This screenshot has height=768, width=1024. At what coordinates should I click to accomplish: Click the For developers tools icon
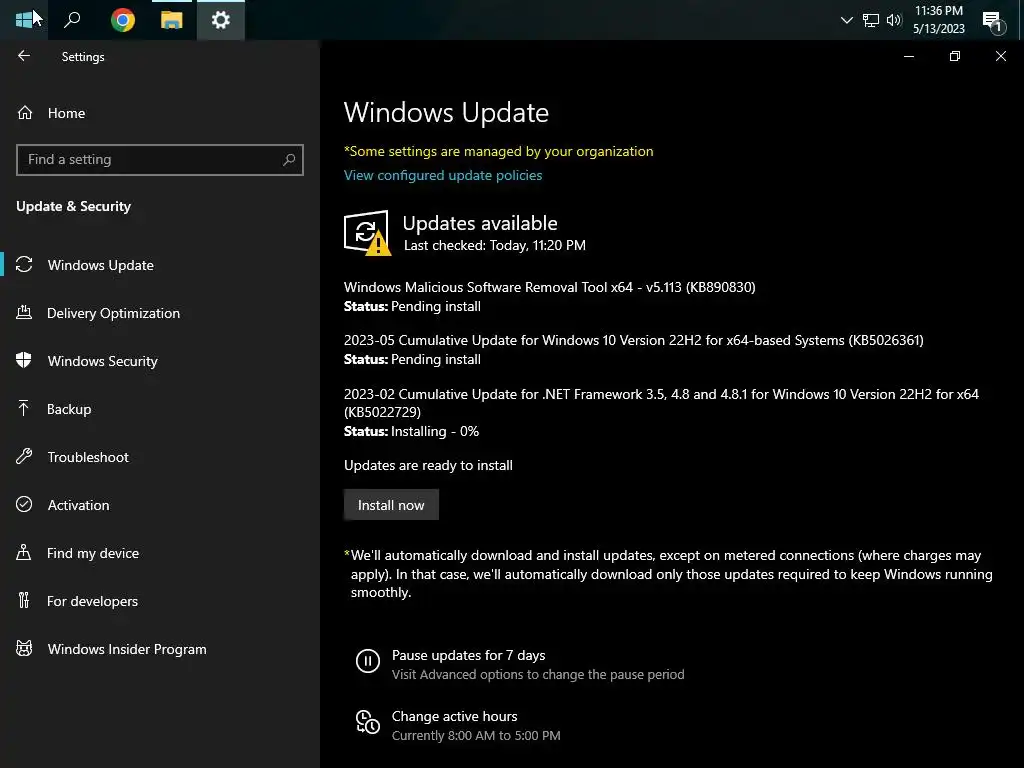coord(24,600)
